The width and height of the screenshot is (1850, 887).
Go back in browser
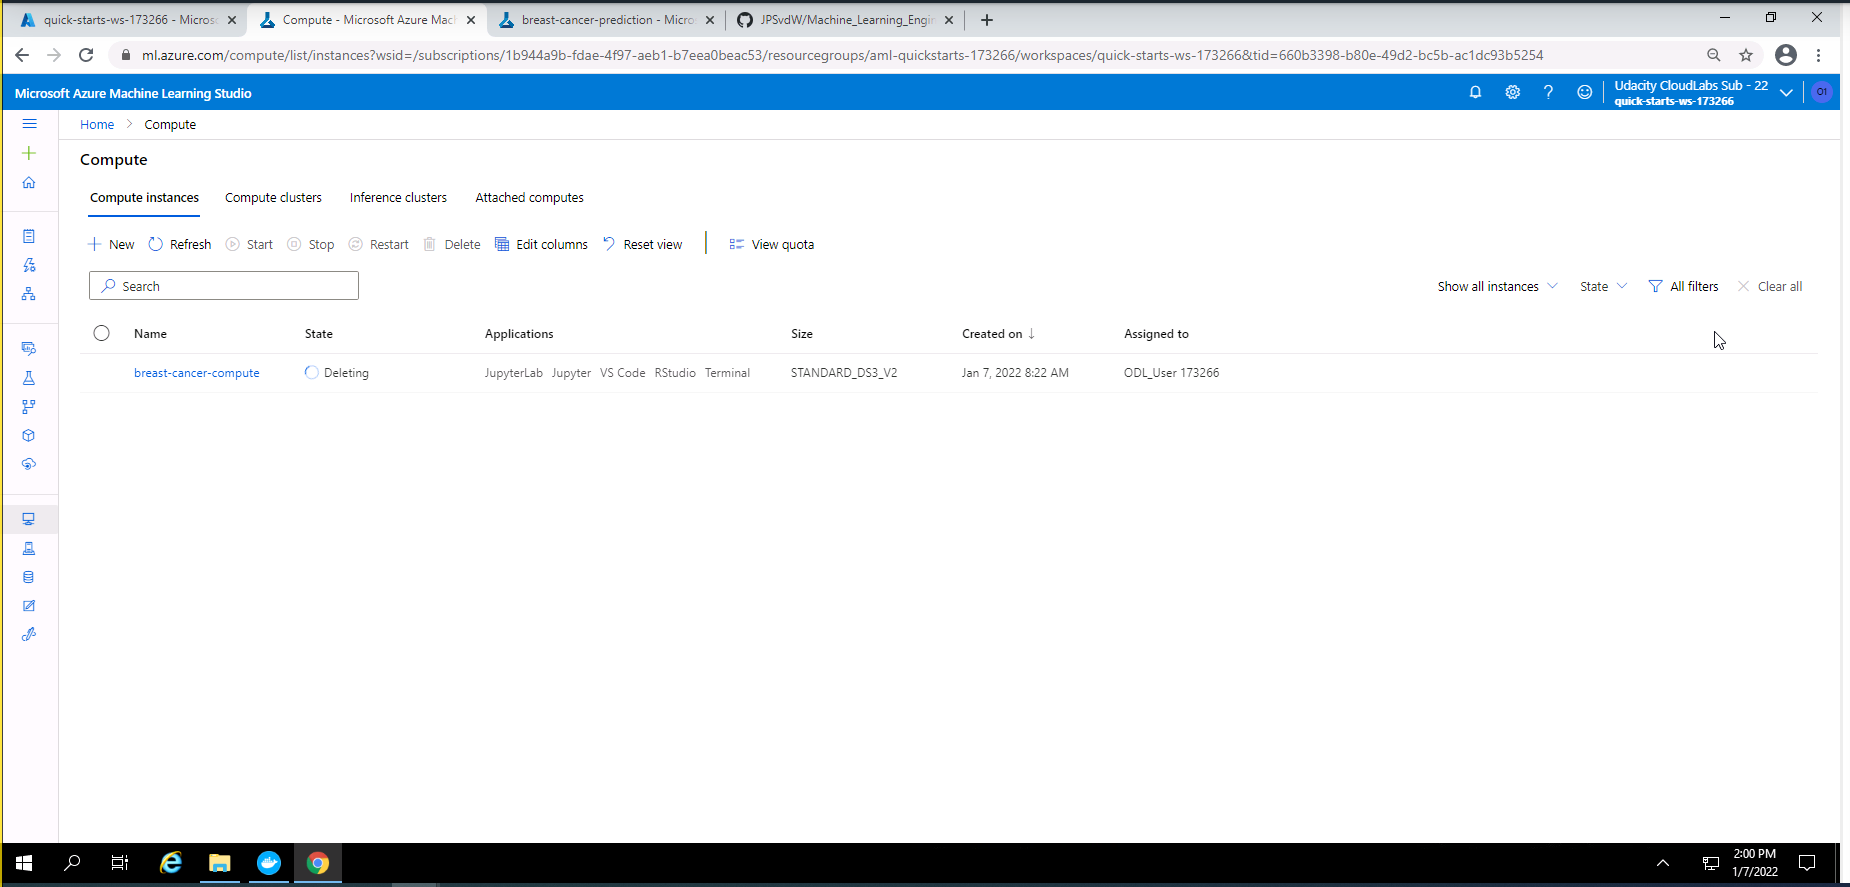pos(22,55)
